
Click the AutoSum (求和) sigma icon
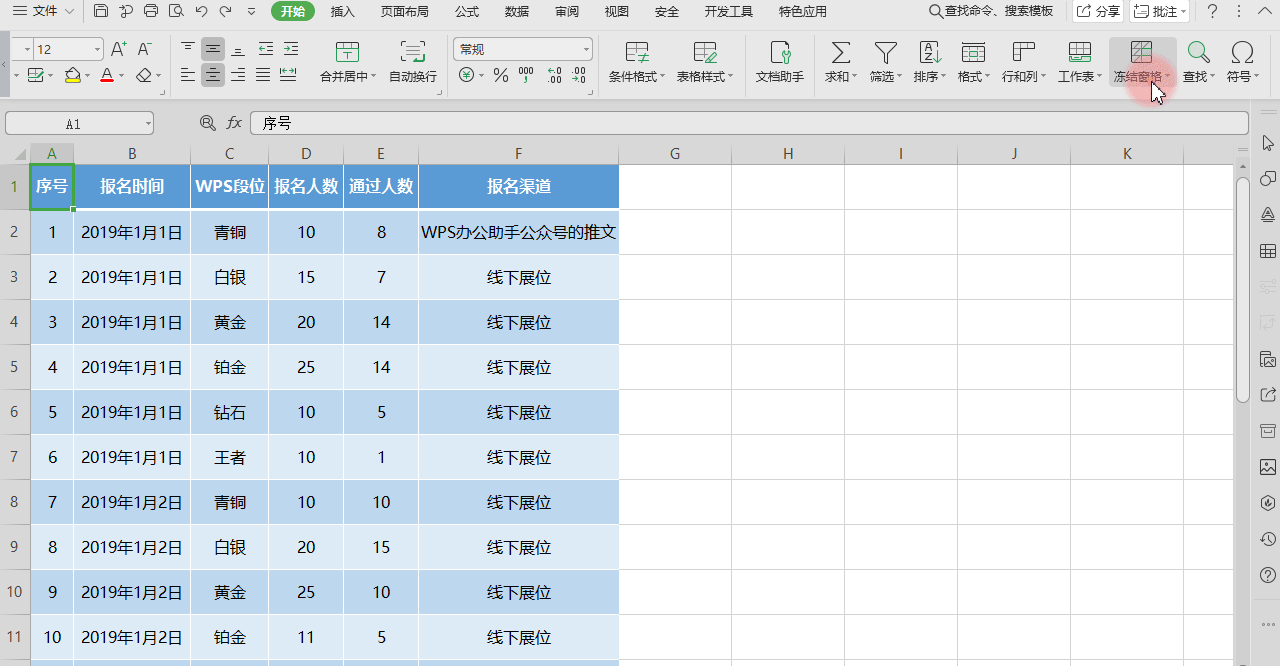pos(841,53)
